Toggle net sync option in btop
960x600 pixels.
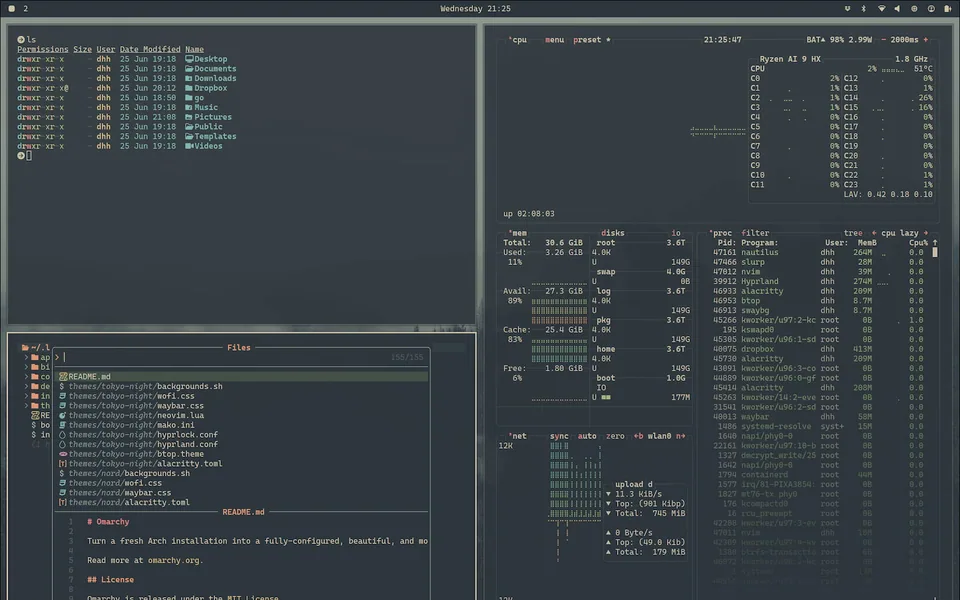point(559,436)
